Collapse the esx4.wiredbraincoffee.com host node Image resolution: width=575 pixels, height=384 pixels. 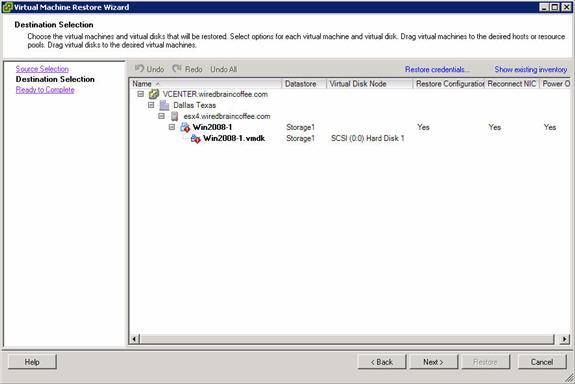pos(161,116)
